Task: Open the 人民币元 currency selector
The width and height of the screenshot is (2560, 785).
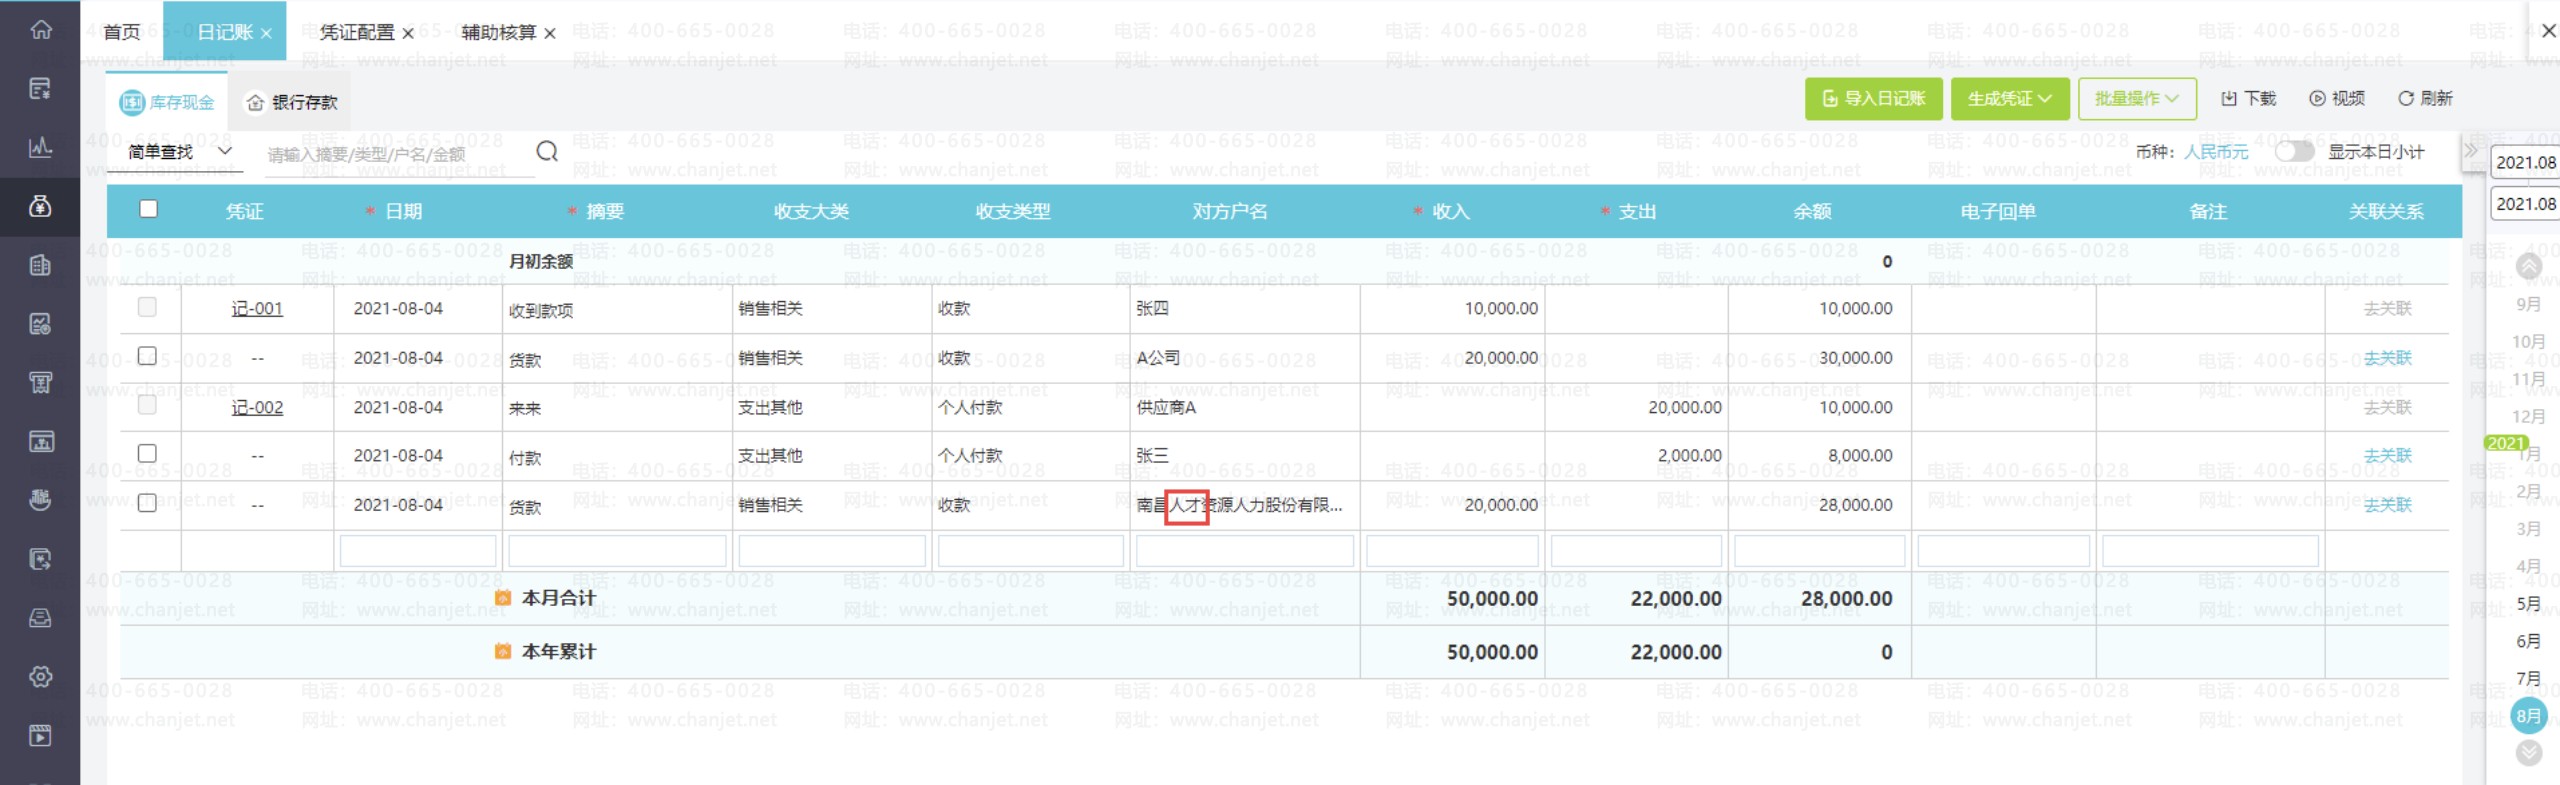Action: click(2215, 152)
